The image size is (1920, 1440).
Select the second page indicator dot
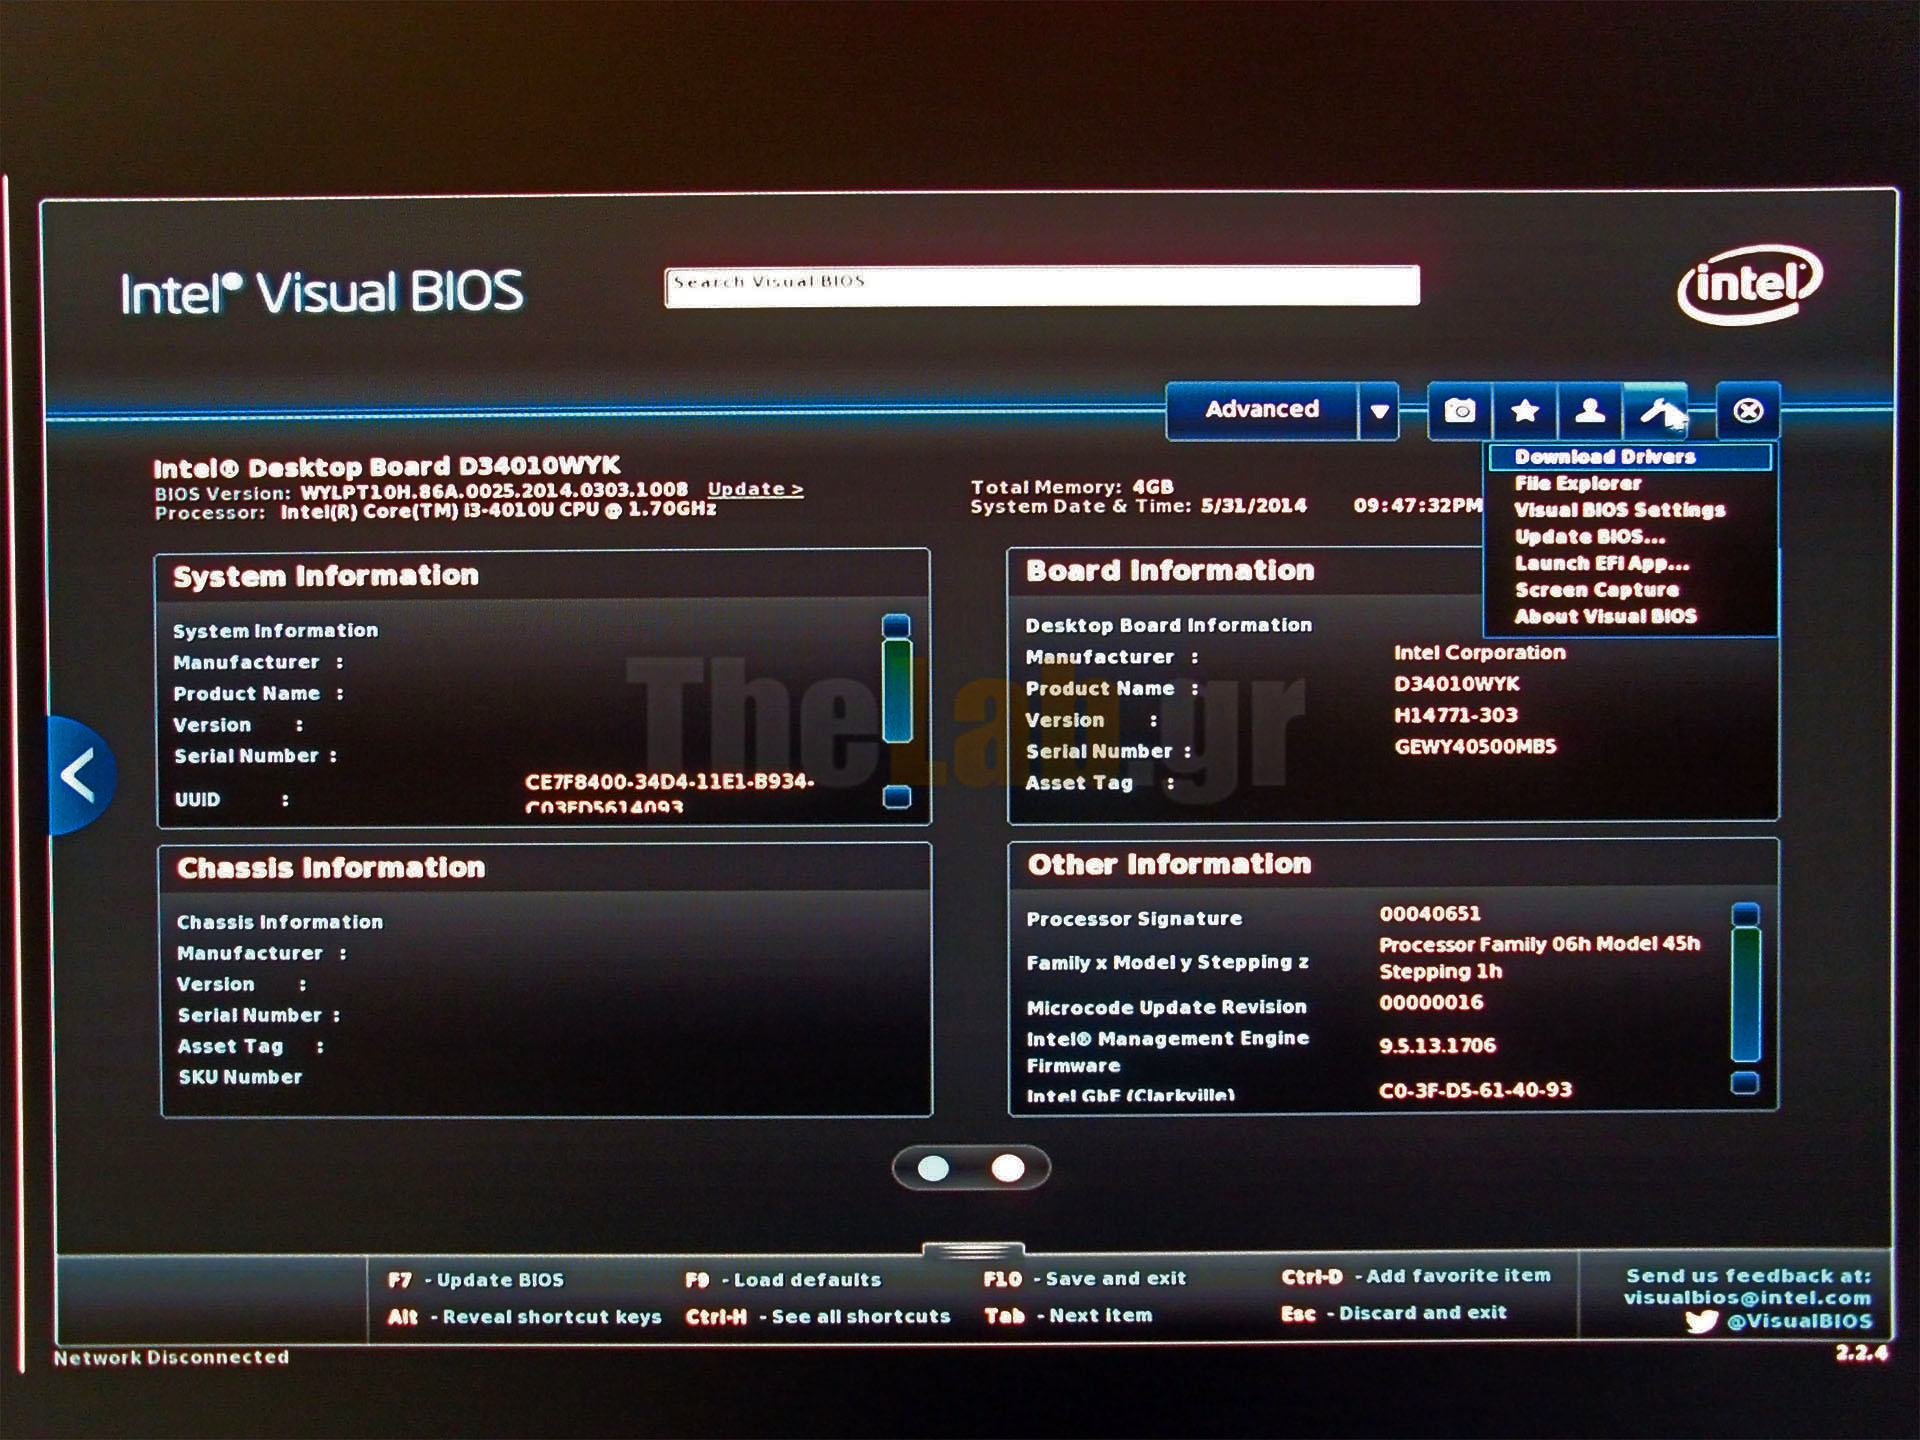point(1008,1168)
